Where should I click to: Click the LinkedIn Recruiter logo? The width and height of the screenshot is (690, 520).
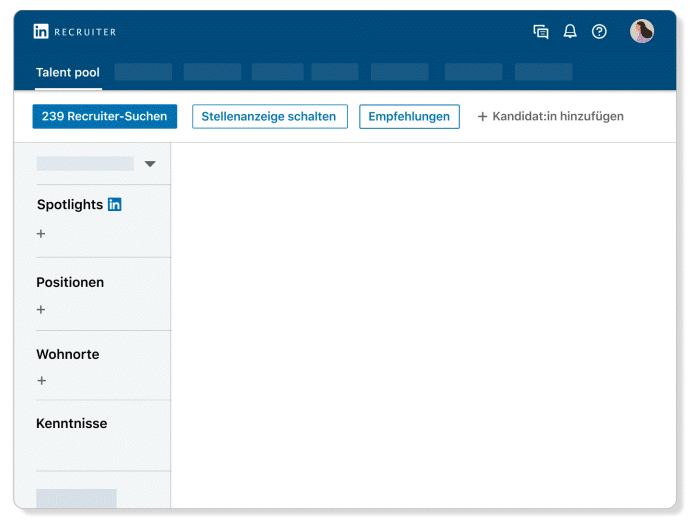pos(74,32)
